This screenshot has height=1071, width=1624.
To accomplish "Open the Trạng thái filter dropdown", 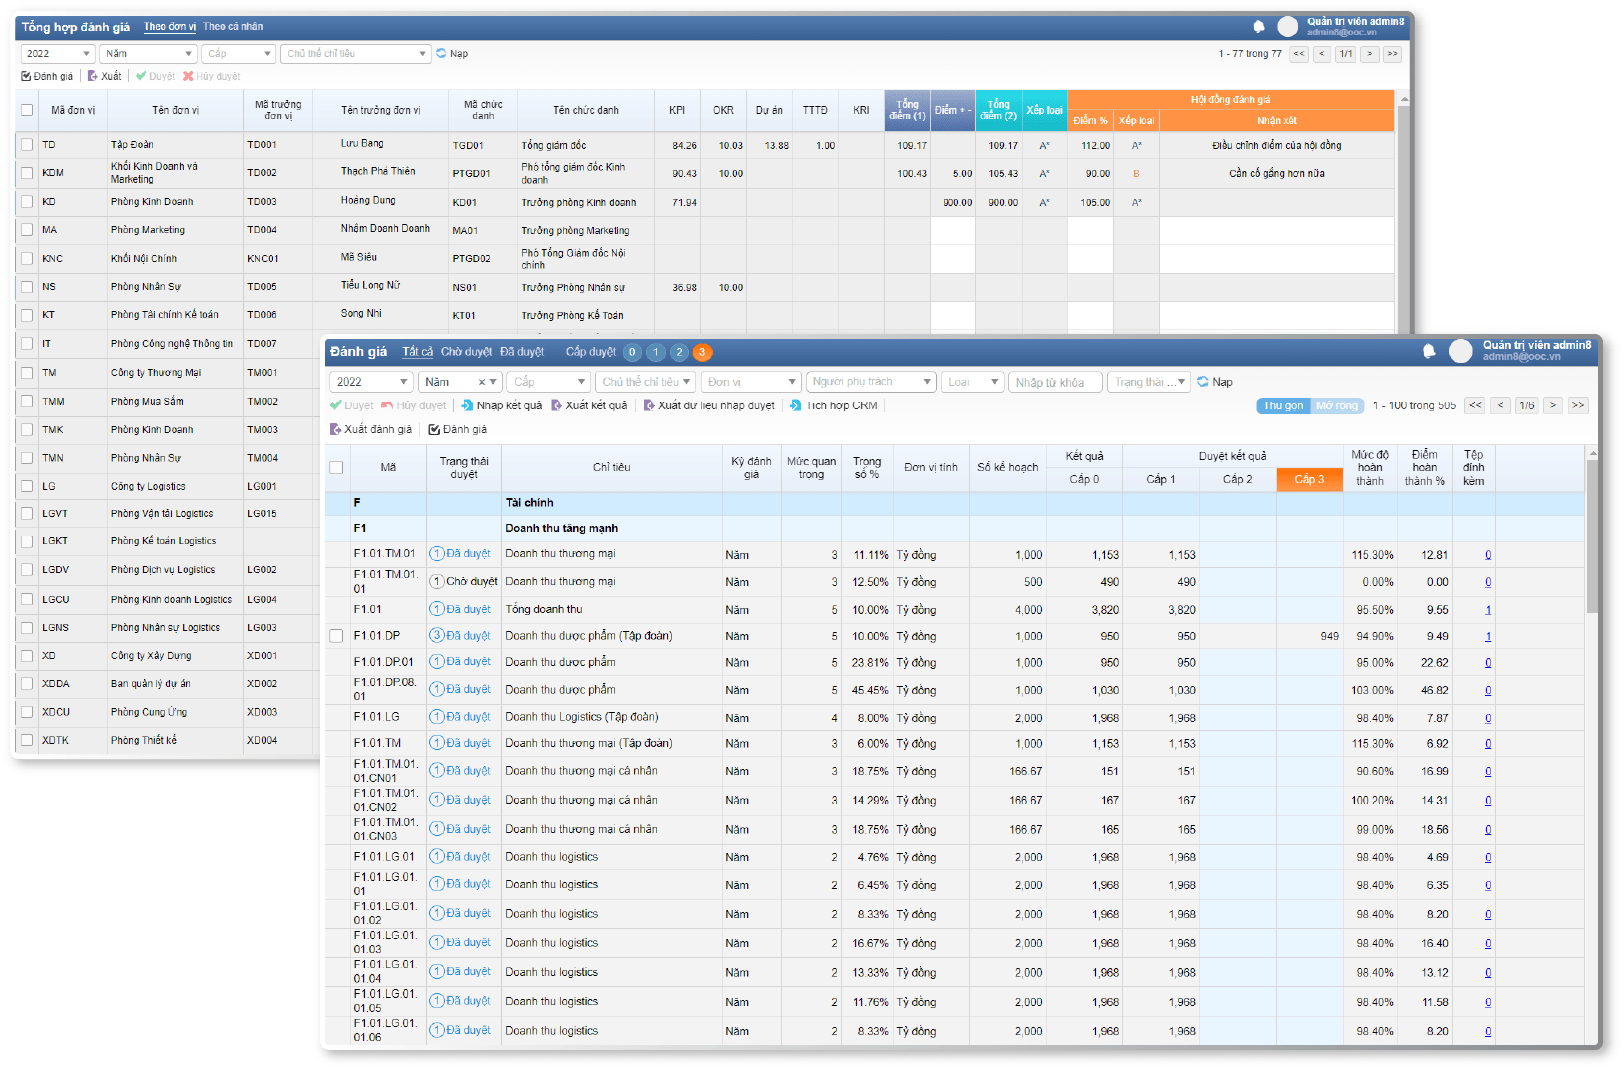I will pyautogui.click(x=1148, y=382).
